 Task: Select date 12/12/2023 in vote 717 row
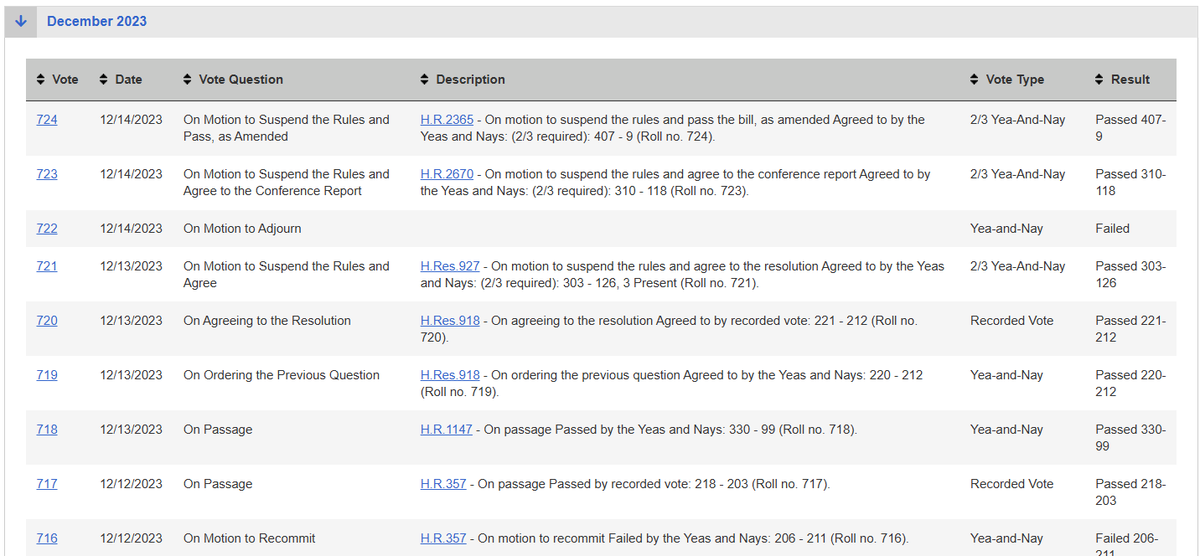coord(131,484)
